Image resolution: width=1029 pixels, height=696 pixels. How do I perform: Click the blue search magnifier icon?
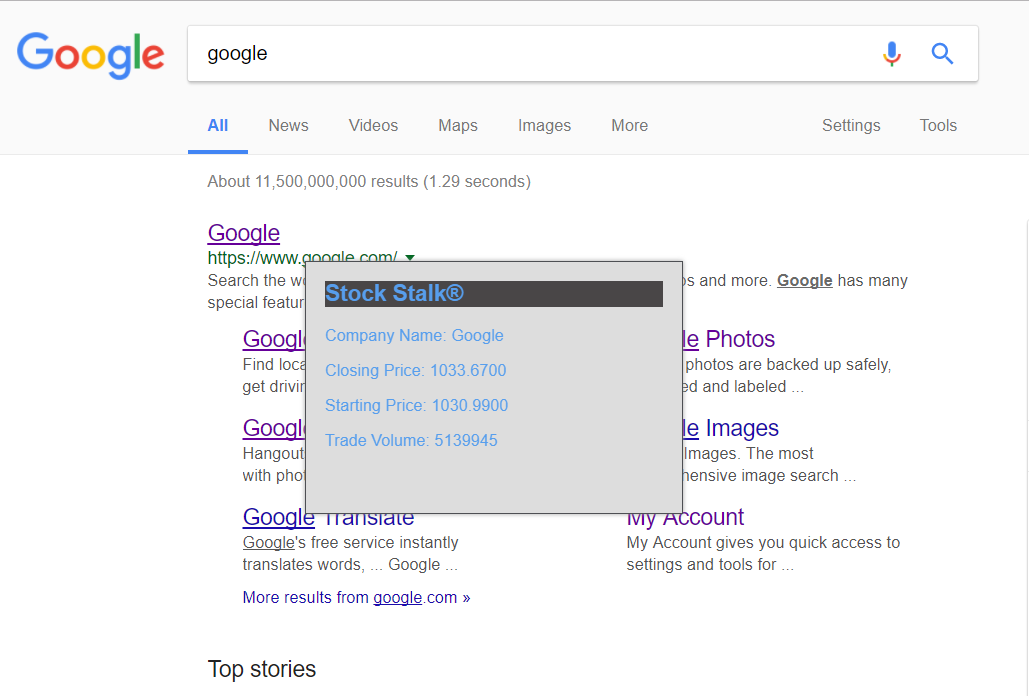click(x=942, y=53)
